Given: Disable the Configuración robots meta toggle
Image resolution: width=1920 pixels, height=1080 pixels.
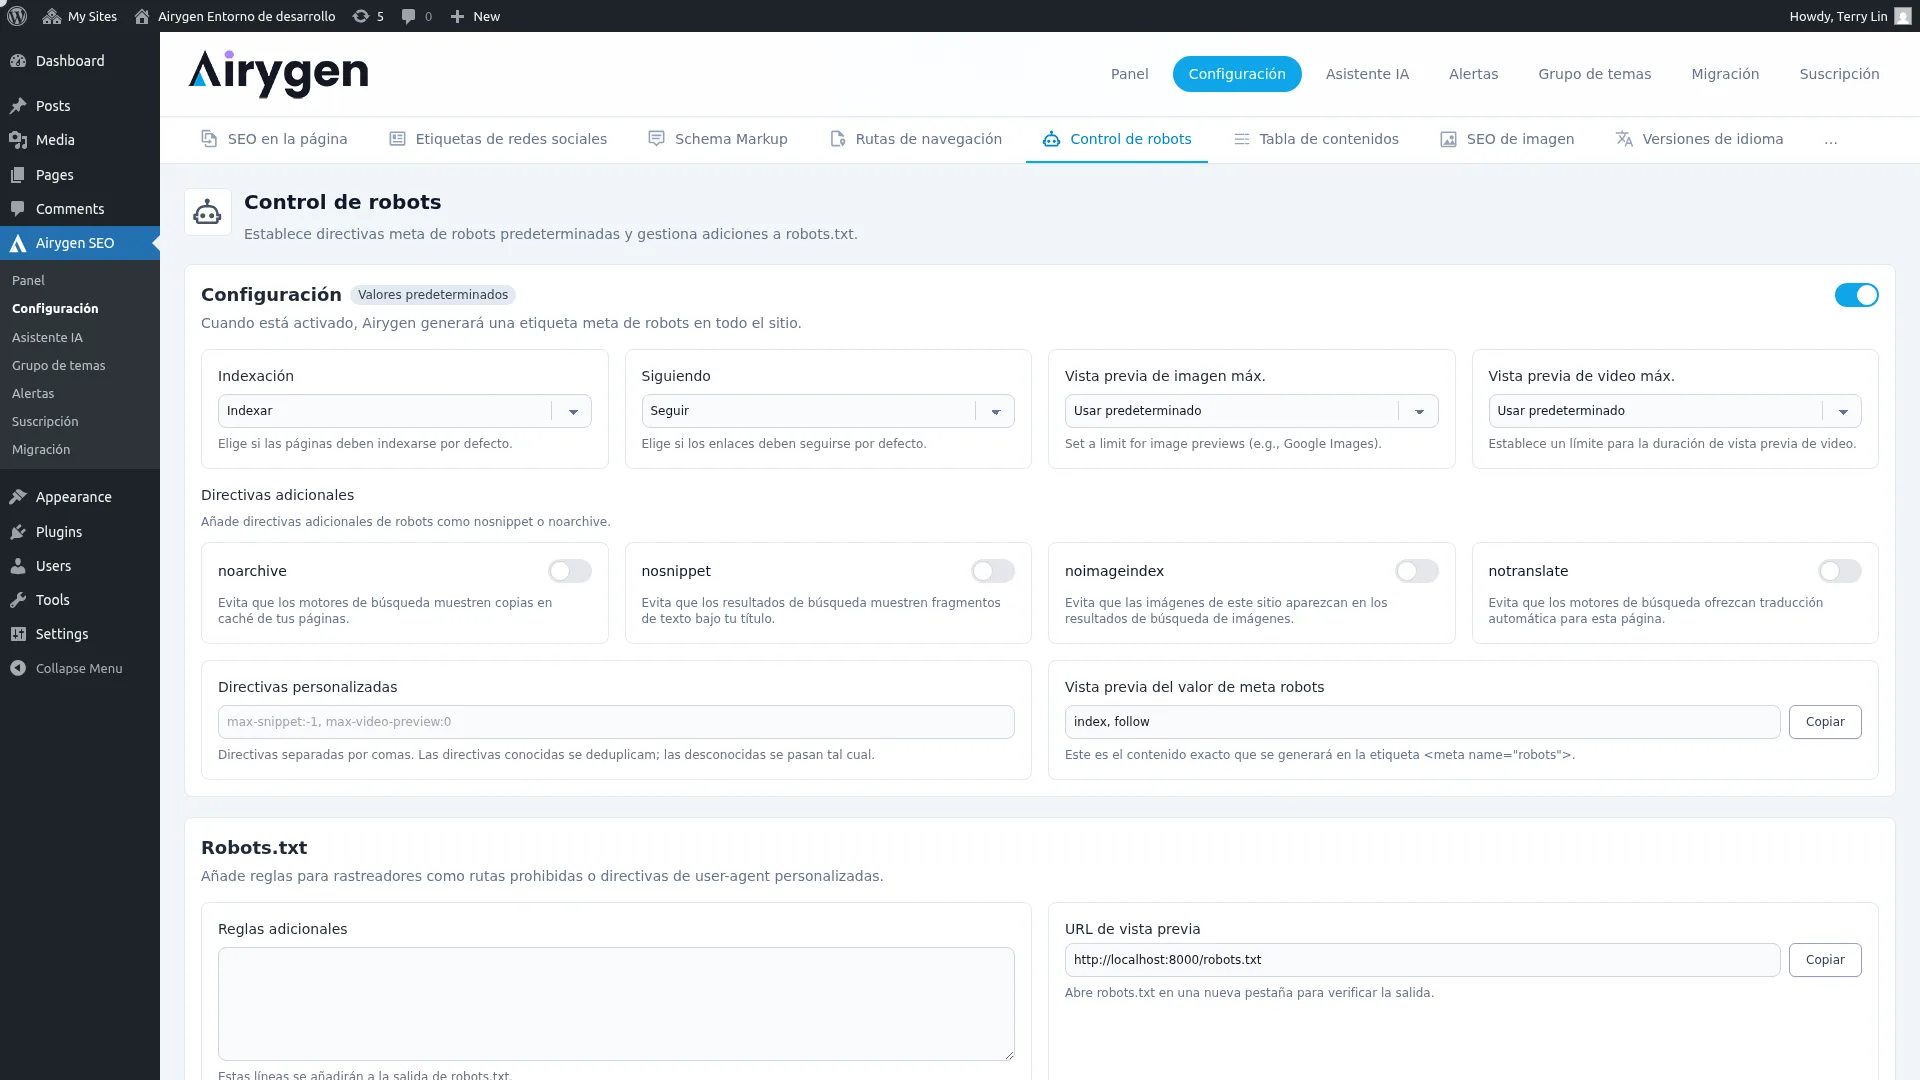Looking at the screenshot, I should click(x=1856, y=295).
